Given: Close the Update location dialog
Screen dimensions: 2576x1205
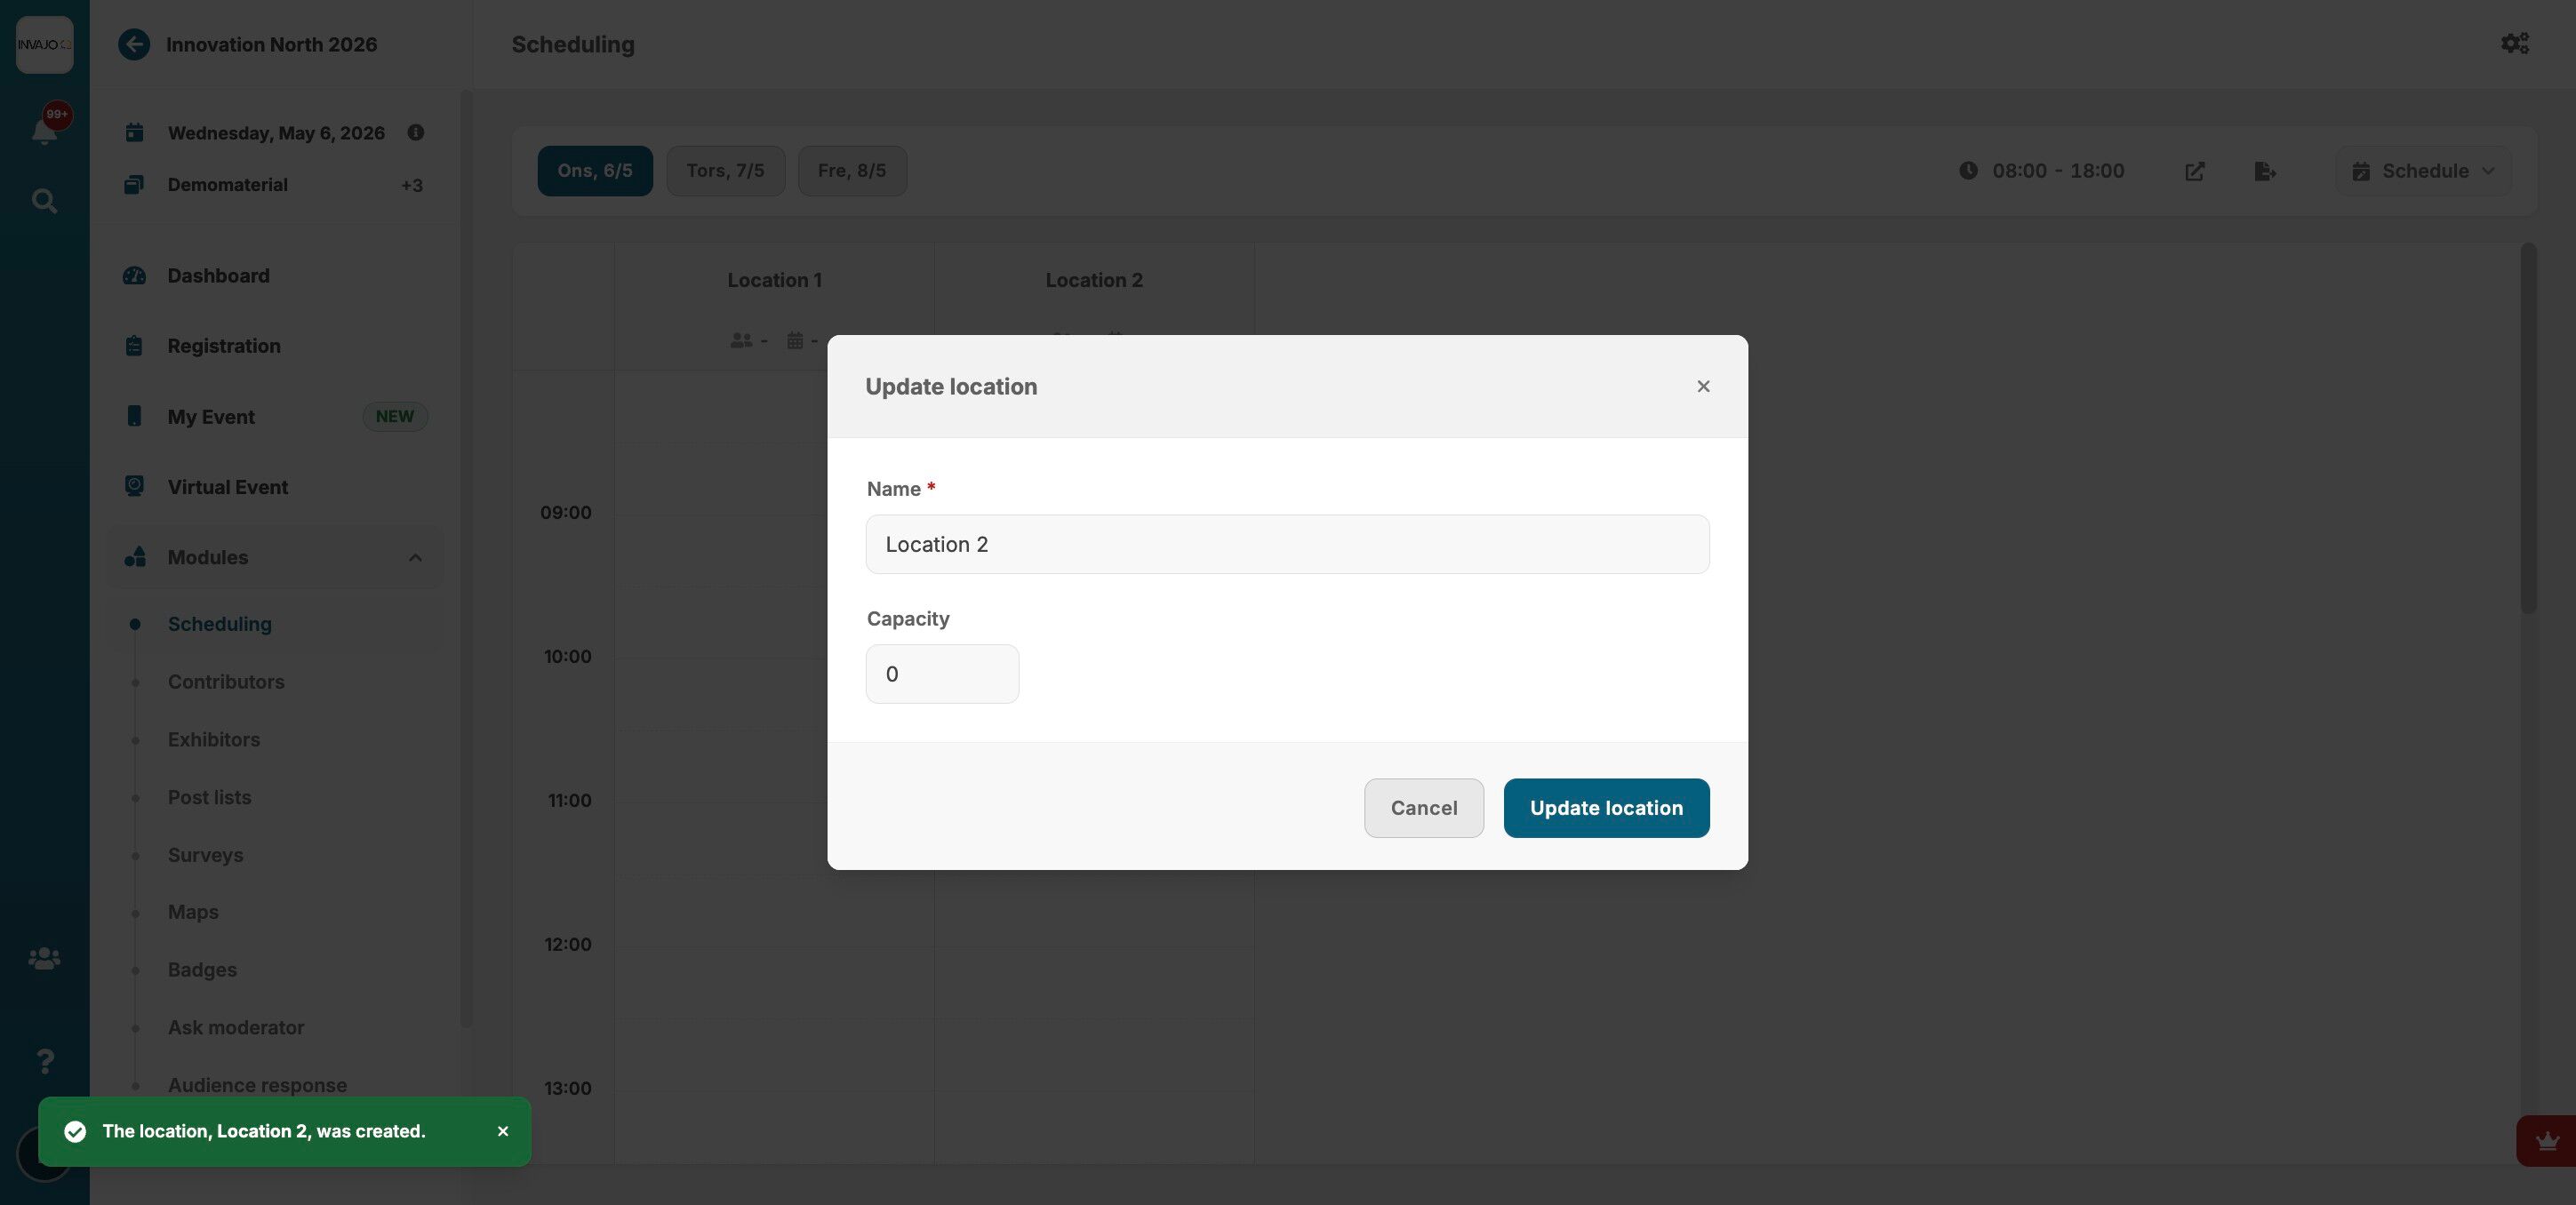Looking at the screenshot, I should pyautogui.click(x=1703, y=386).
